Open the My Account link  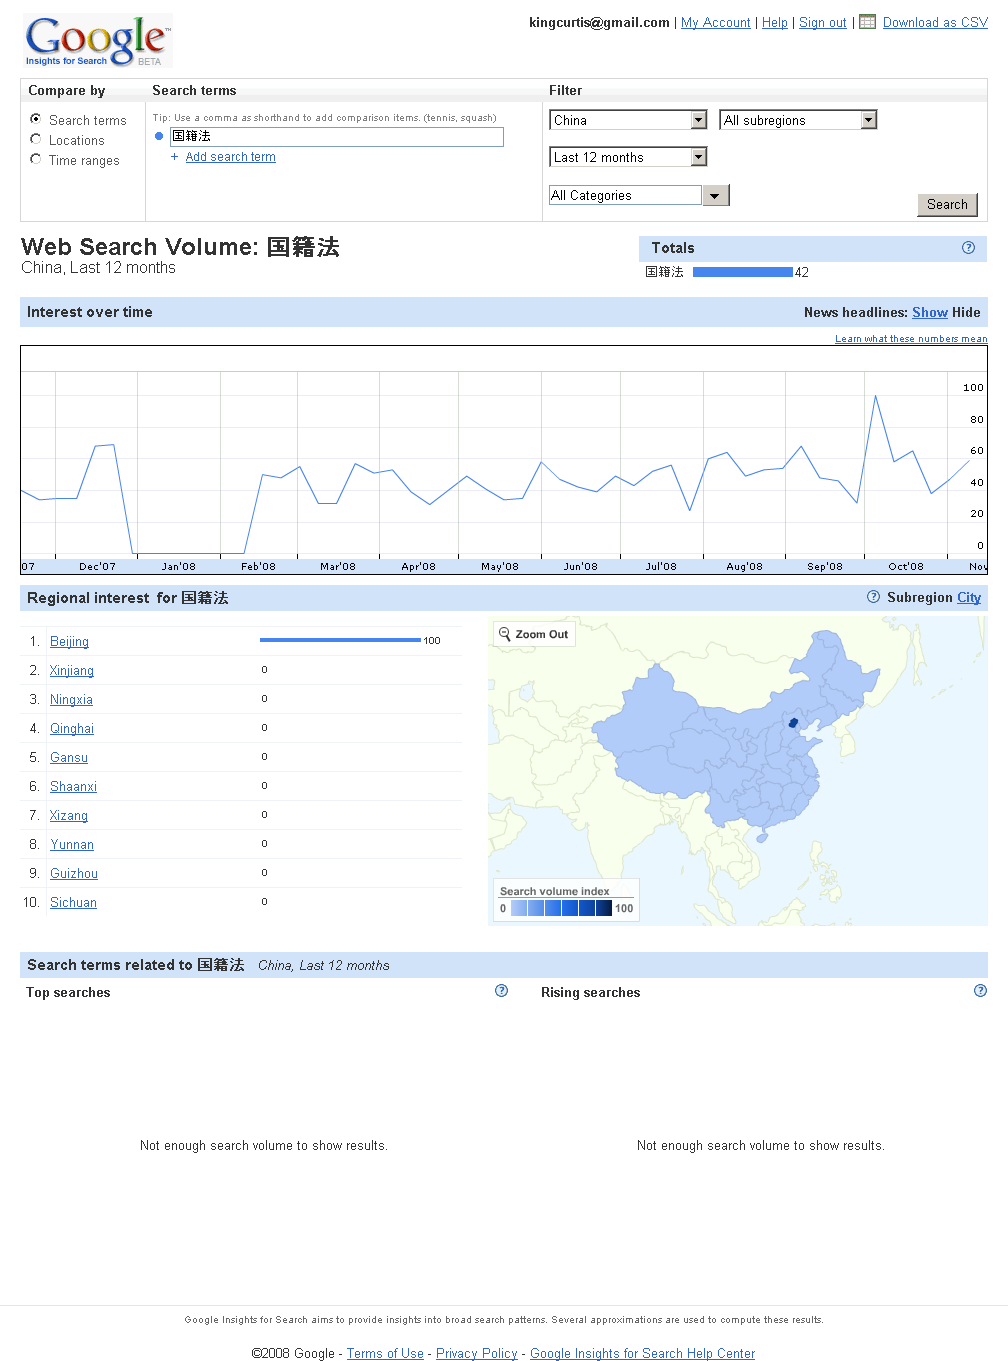tap(716, 22)
